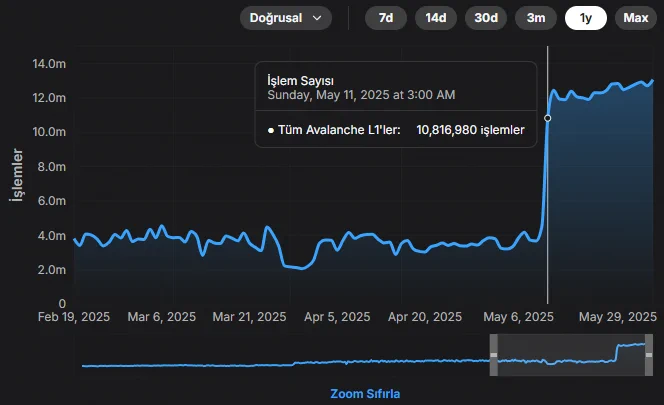This screenshot has width=664, height=405.
Task: Select the 1y time range
Action: (x=586, y=18)
